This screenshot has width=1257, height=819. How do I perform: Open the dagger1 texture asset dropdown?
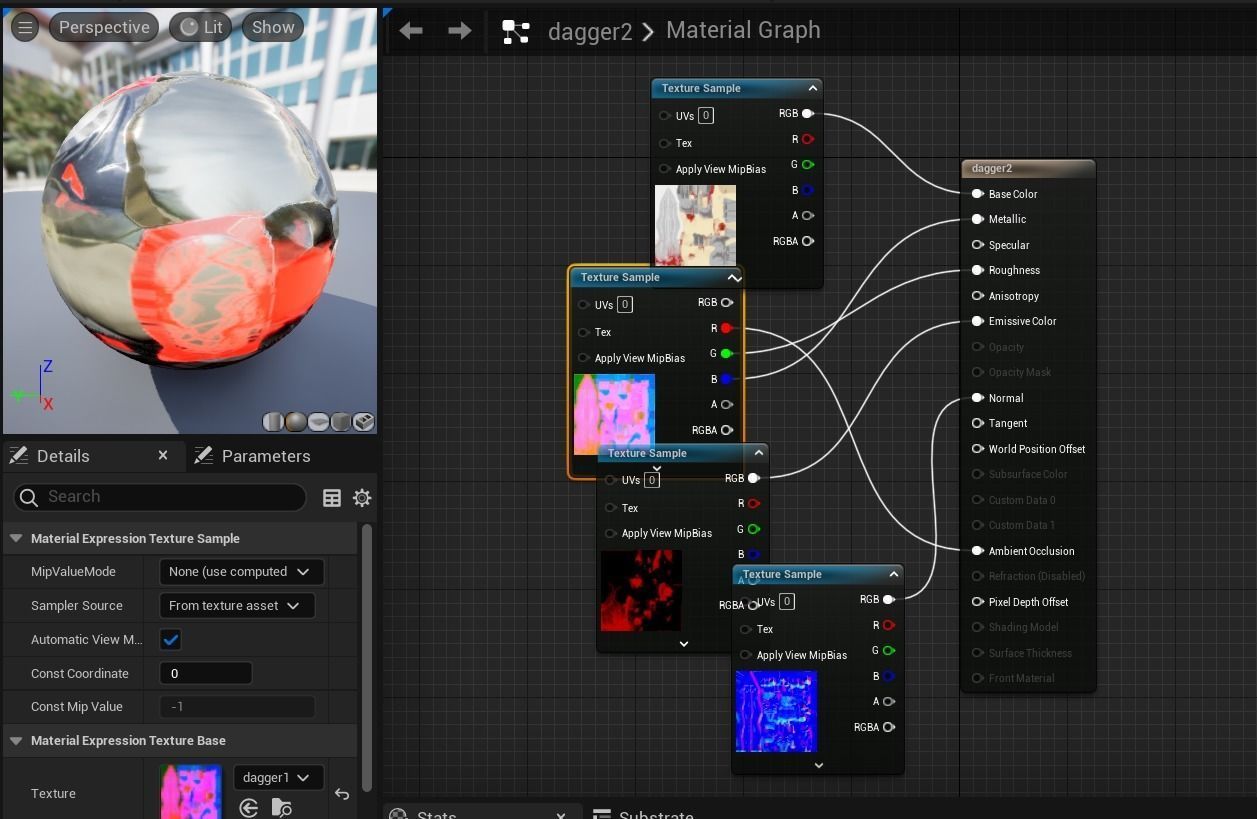(x=278, y=777)
